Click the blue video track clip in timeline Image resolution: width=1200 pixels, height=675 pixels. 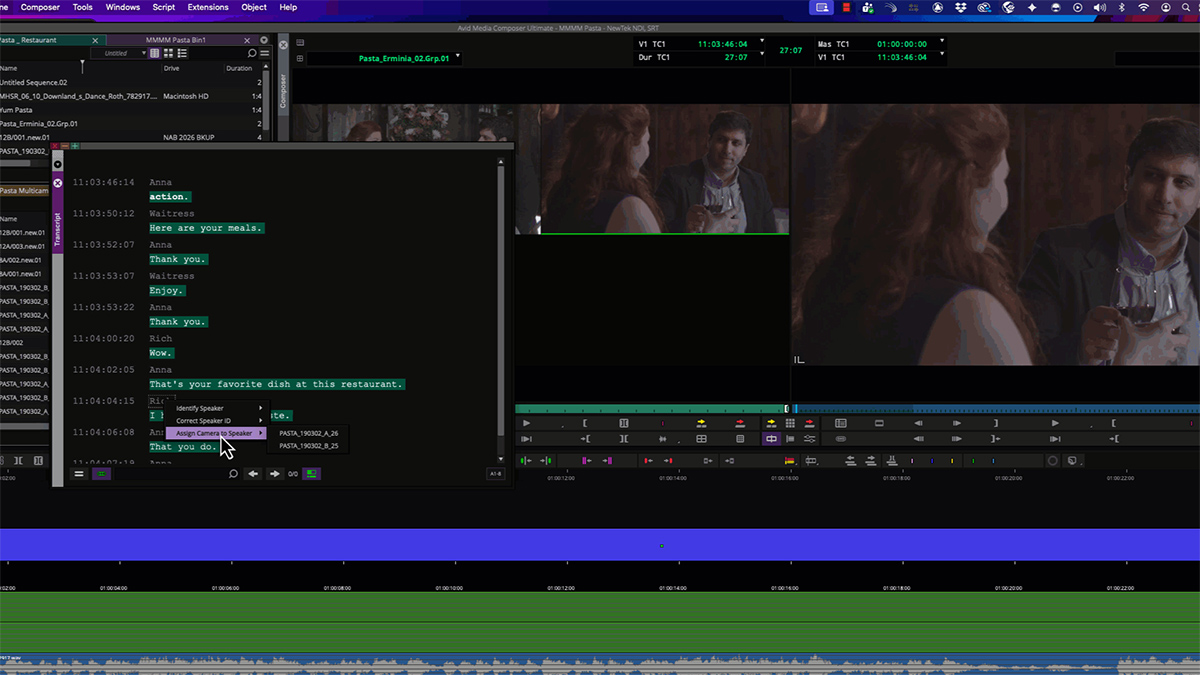(600, 544)
